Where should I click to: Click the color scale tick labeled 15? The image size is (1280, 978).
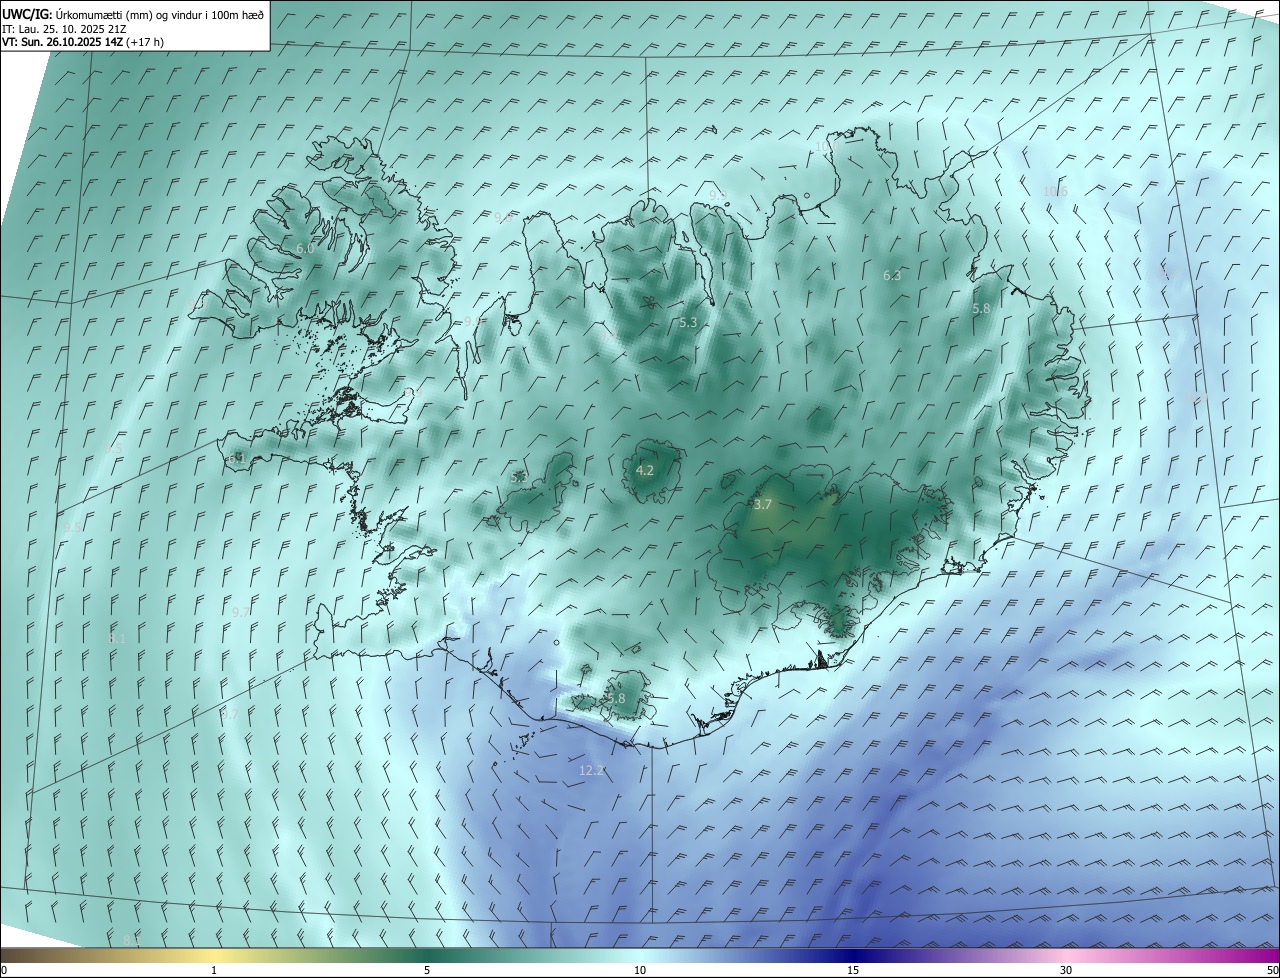coord(853,970)
